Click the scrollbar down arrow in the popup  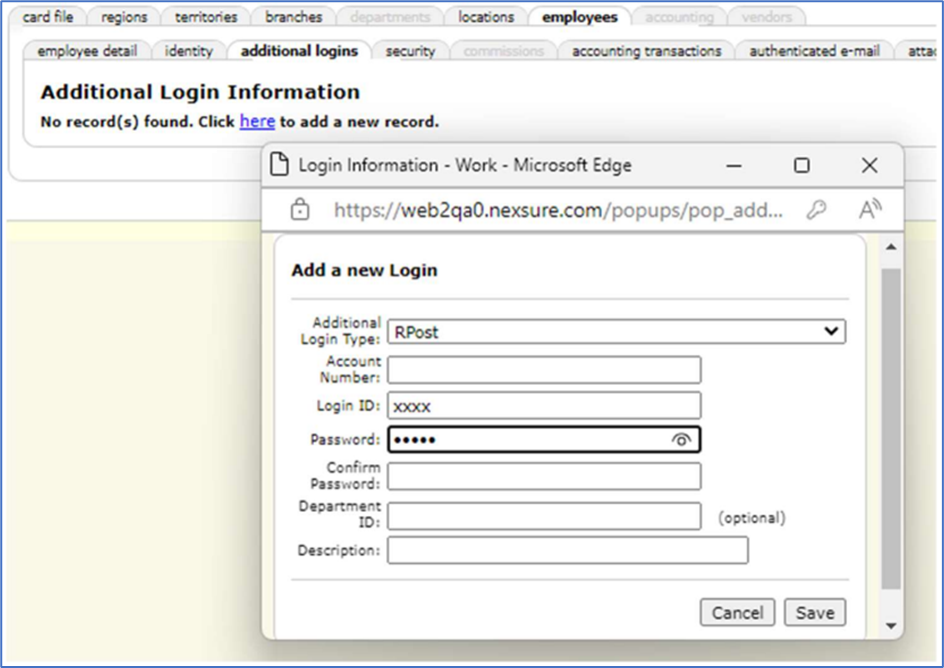890,624
